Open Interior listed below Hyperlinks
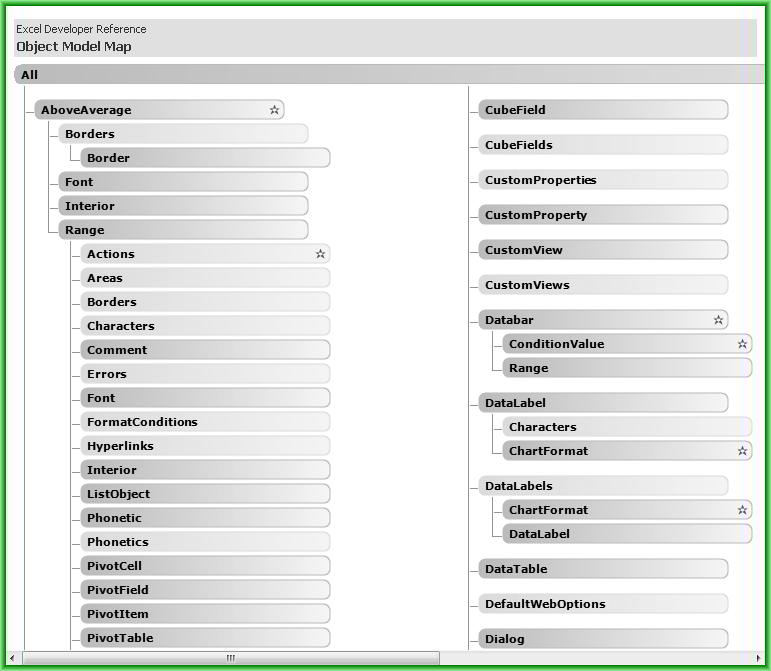Screen dimensions: 771x671 (x=205, y=470)
